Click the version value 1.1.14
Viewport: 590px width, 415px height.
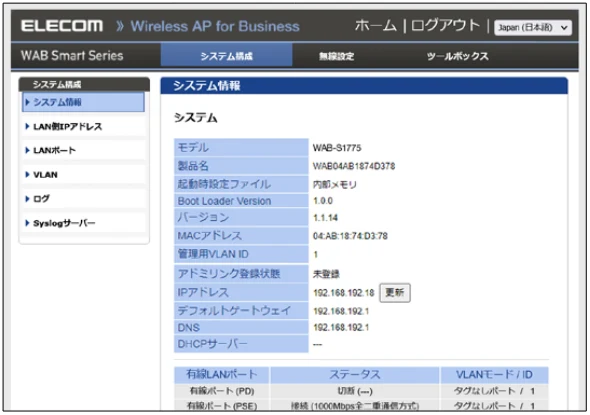[325, 218]
